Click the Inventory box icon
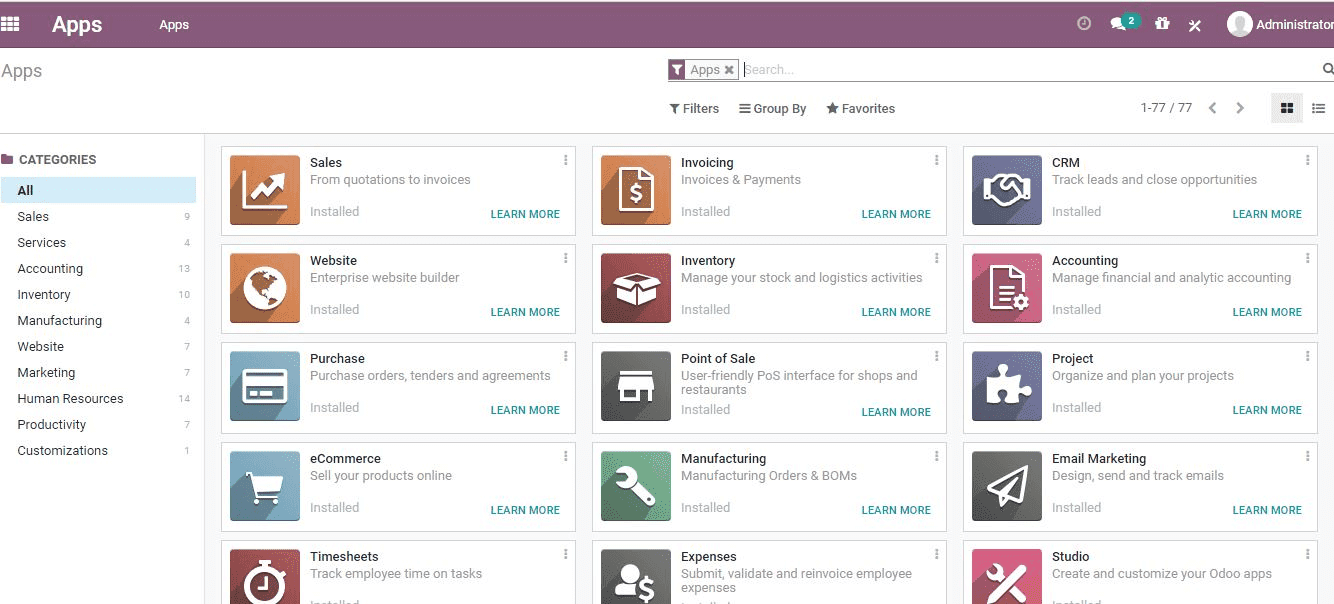 (636, 288)
